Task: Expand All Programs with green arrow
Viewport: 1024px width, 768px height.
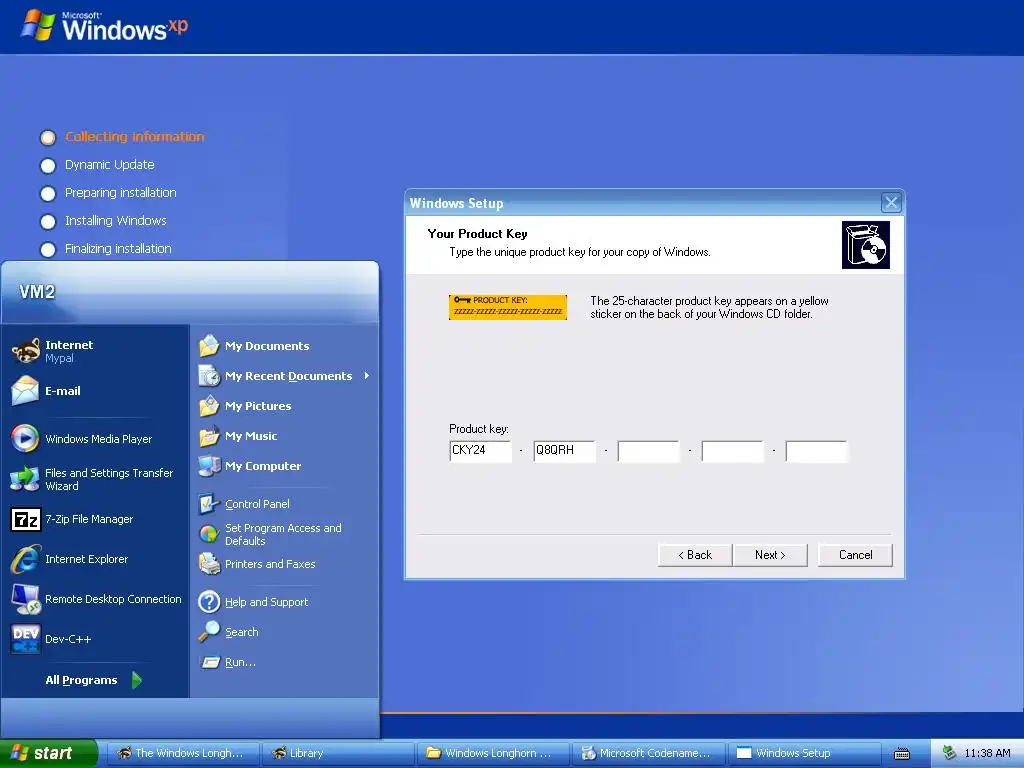Action: tap(136, 680)
